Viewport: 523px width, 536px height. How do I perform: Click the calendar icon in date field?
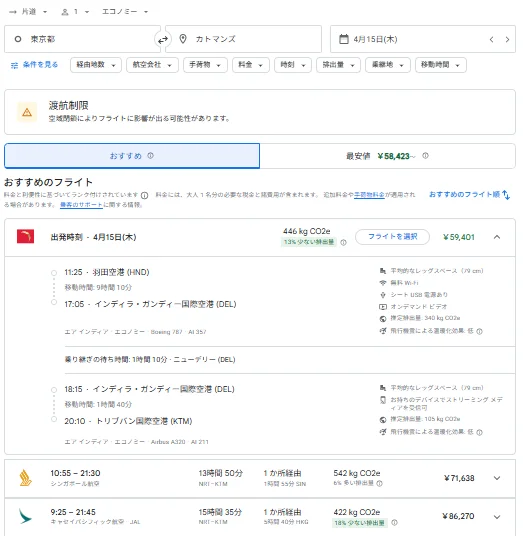[x=344, y=39]
